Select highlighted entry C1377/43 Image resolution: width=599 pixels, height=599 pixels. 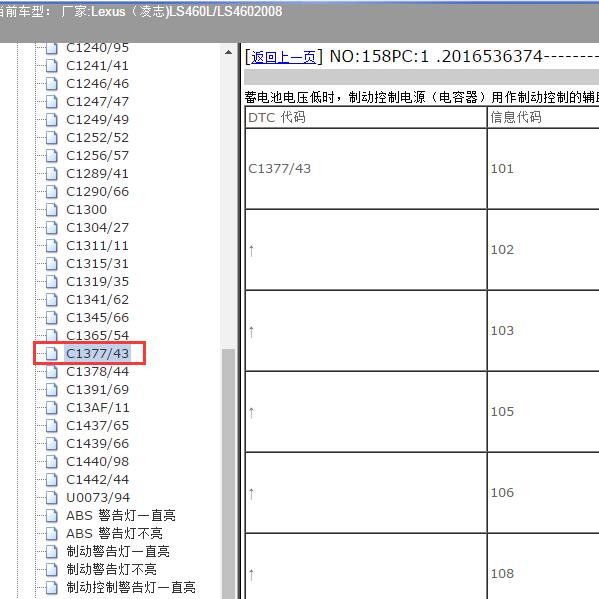pyautogui.click(x=97, y=354)
